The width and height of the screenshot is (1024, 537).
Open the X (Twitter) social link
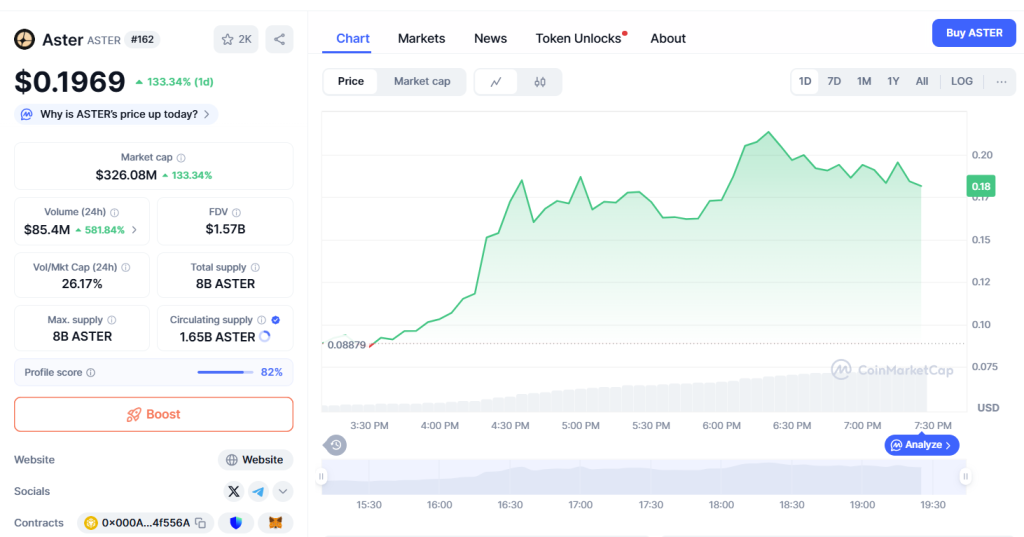coord(233,491)
